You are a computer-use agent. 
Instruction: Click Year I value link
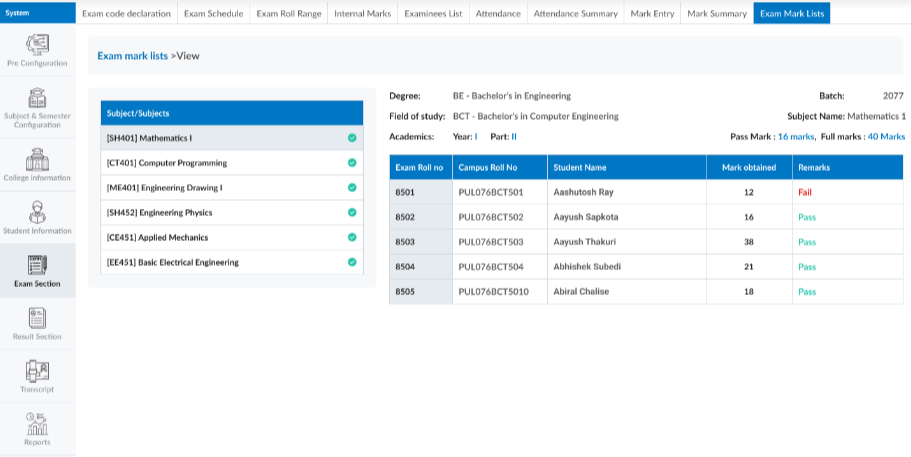476,137
